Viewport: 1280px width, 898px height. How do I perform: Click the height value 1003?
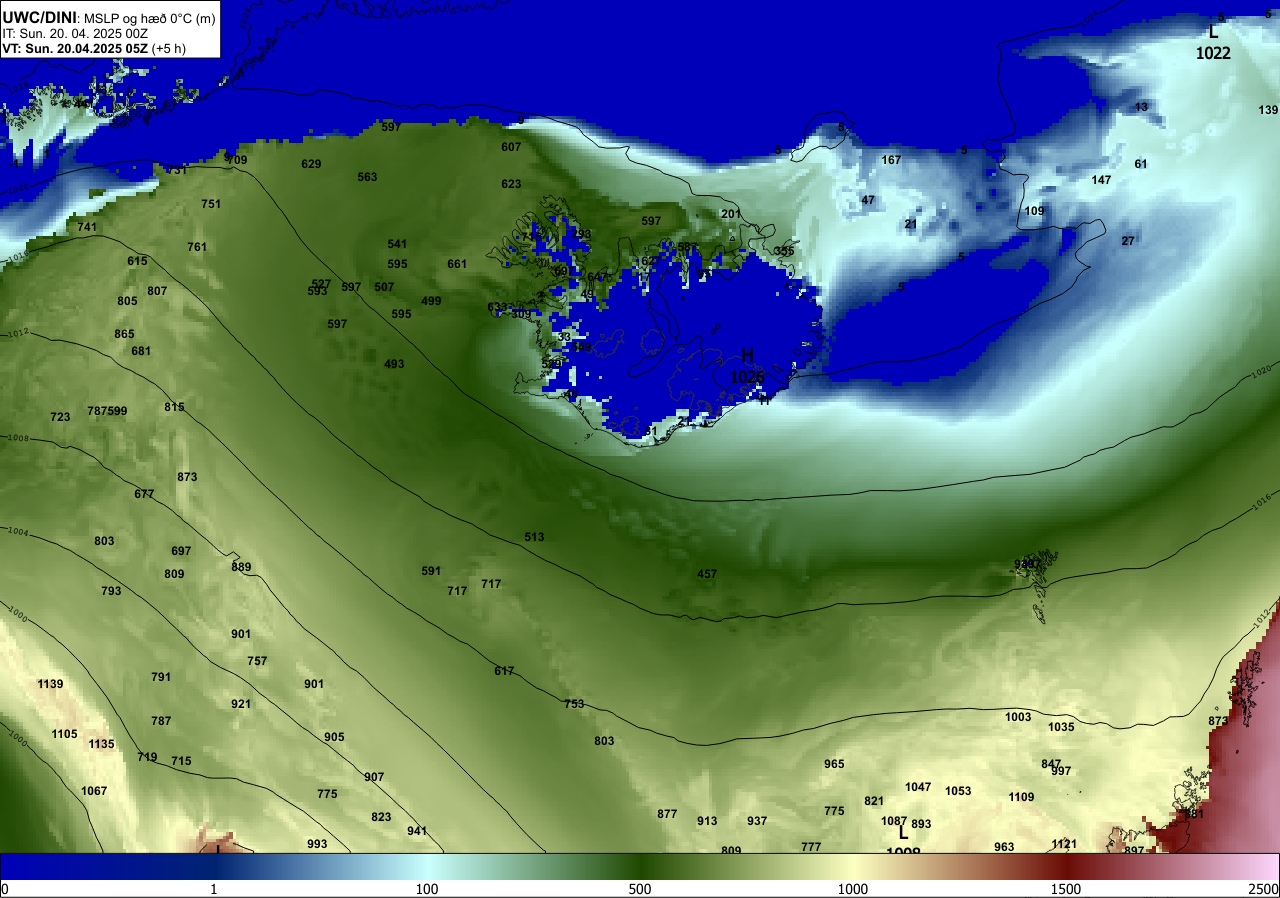click(1018, 717)
